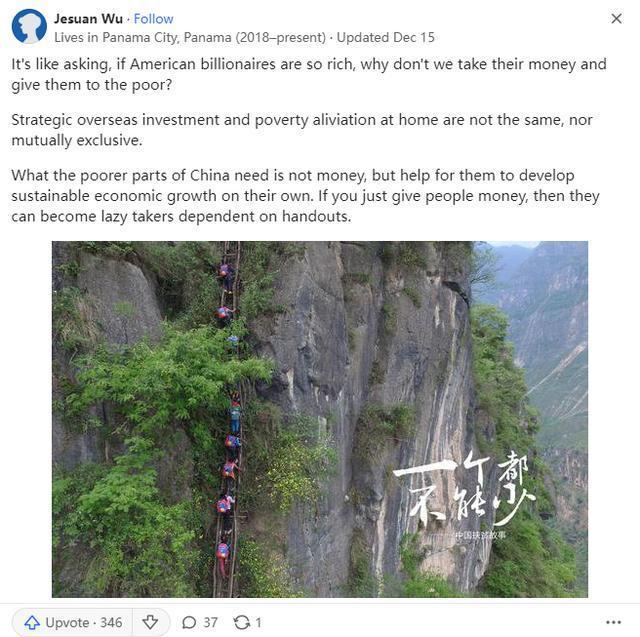Select the 'Lives in Panama City, Panama' credential
This screenshot has height=637, width=640.
point(190,38)
